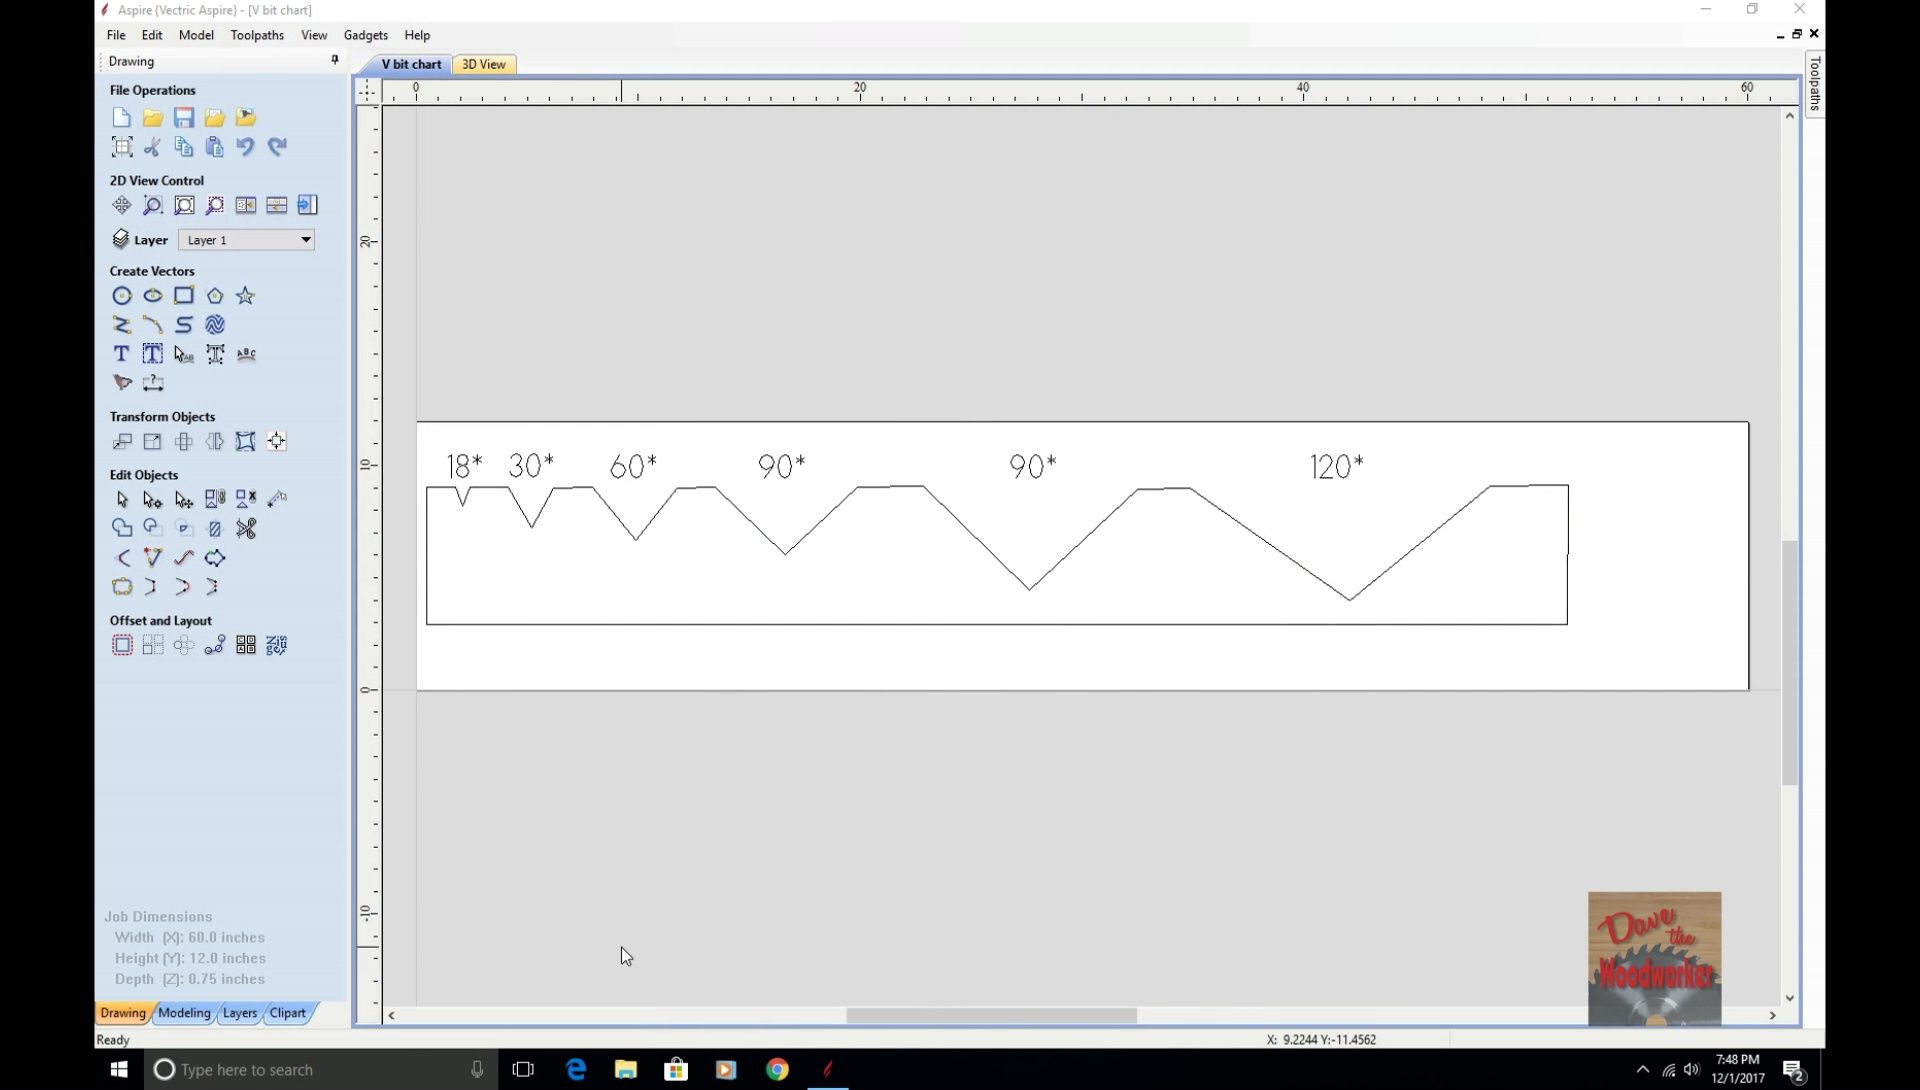Click the Windows Start button
This screenshot has width=1920, height=1090.
tap(117, 1069)
